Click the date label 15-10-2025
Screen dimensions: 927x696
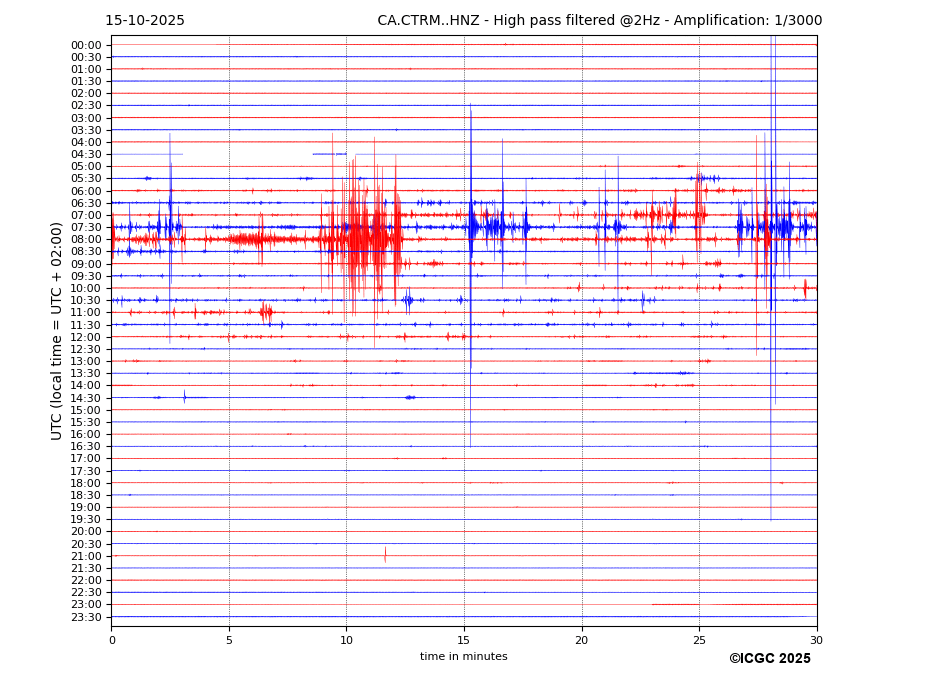click(145, 21)
